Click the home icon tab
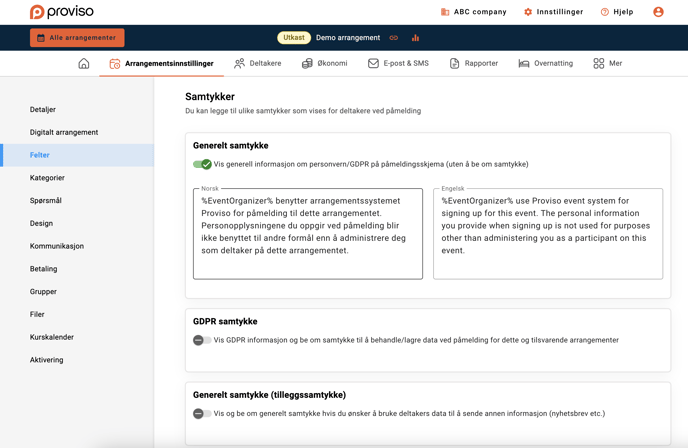The width and height of the screenshot is (688, 448). click(84, 63)
